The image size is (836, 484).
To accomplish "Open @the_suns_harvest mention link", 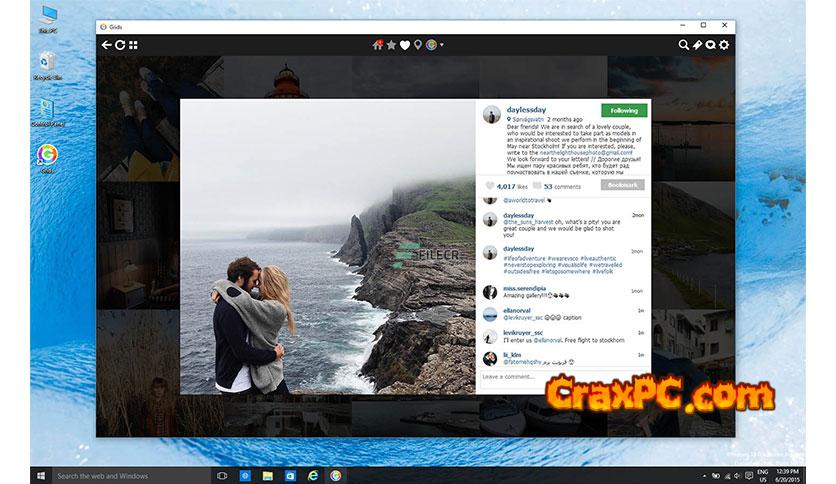I will tap(528, 222).
